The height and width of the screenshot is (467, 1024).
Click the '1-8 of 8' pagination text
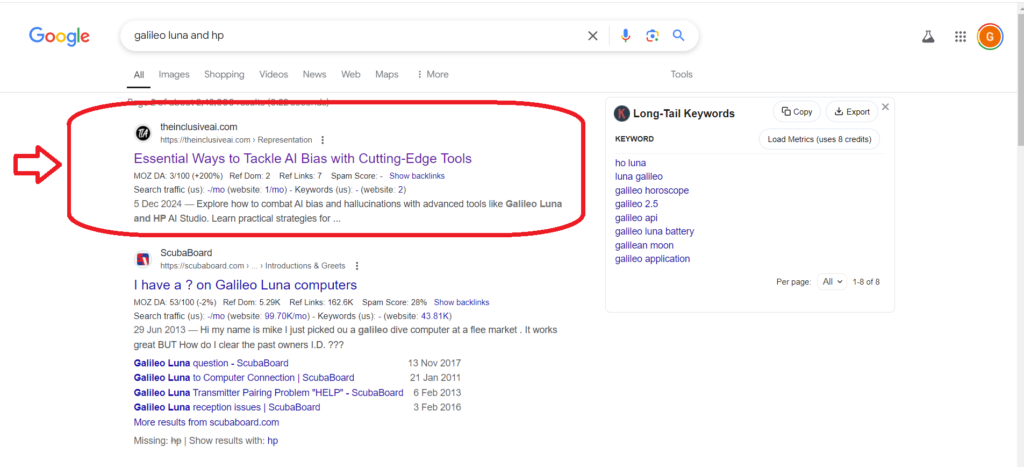pyautogui.click(x=866, y=282)
